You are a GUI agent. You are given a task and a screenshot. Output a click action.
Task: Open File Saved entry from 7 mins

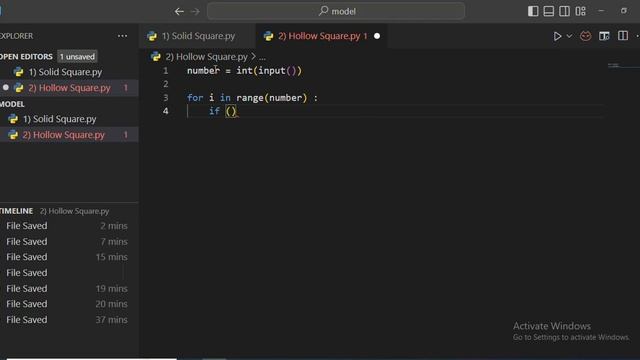[x=67, y=242]
